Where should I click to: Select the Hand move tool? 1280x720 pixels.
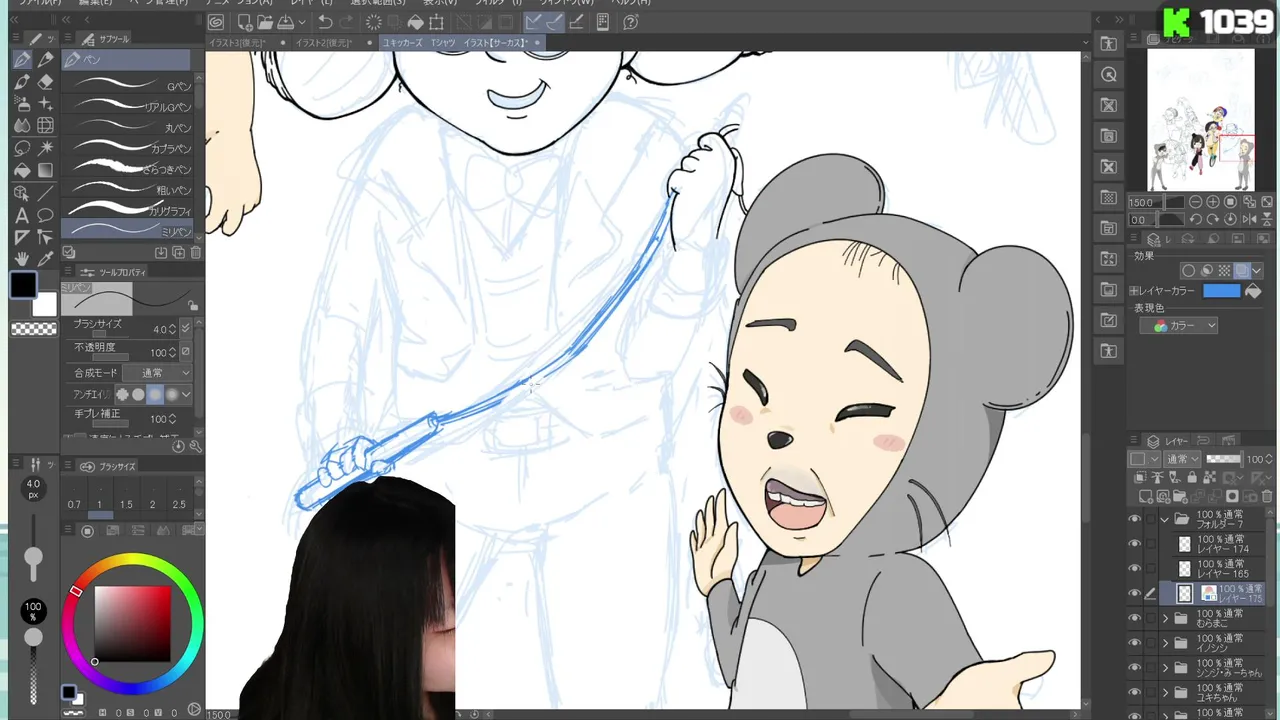click(22, 259)
